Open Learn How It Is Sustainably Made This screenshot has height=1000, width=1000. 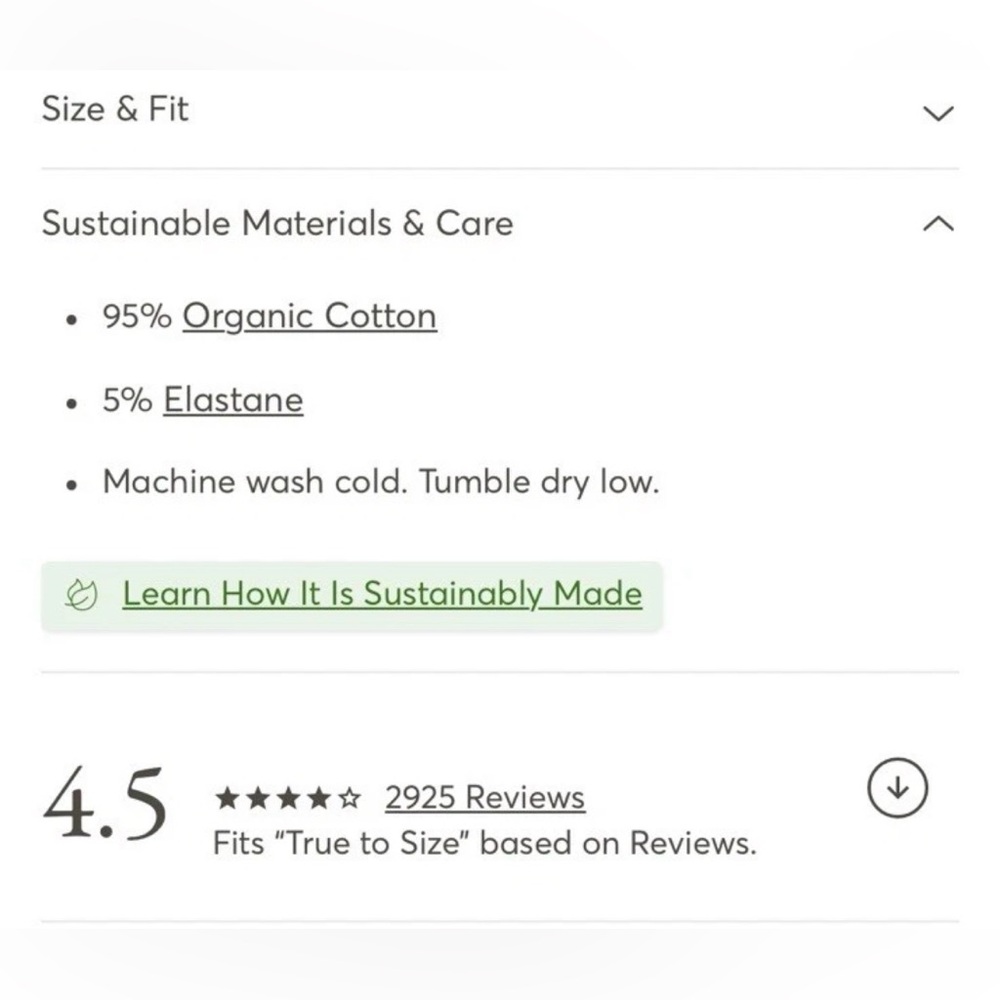coord(382,594)
